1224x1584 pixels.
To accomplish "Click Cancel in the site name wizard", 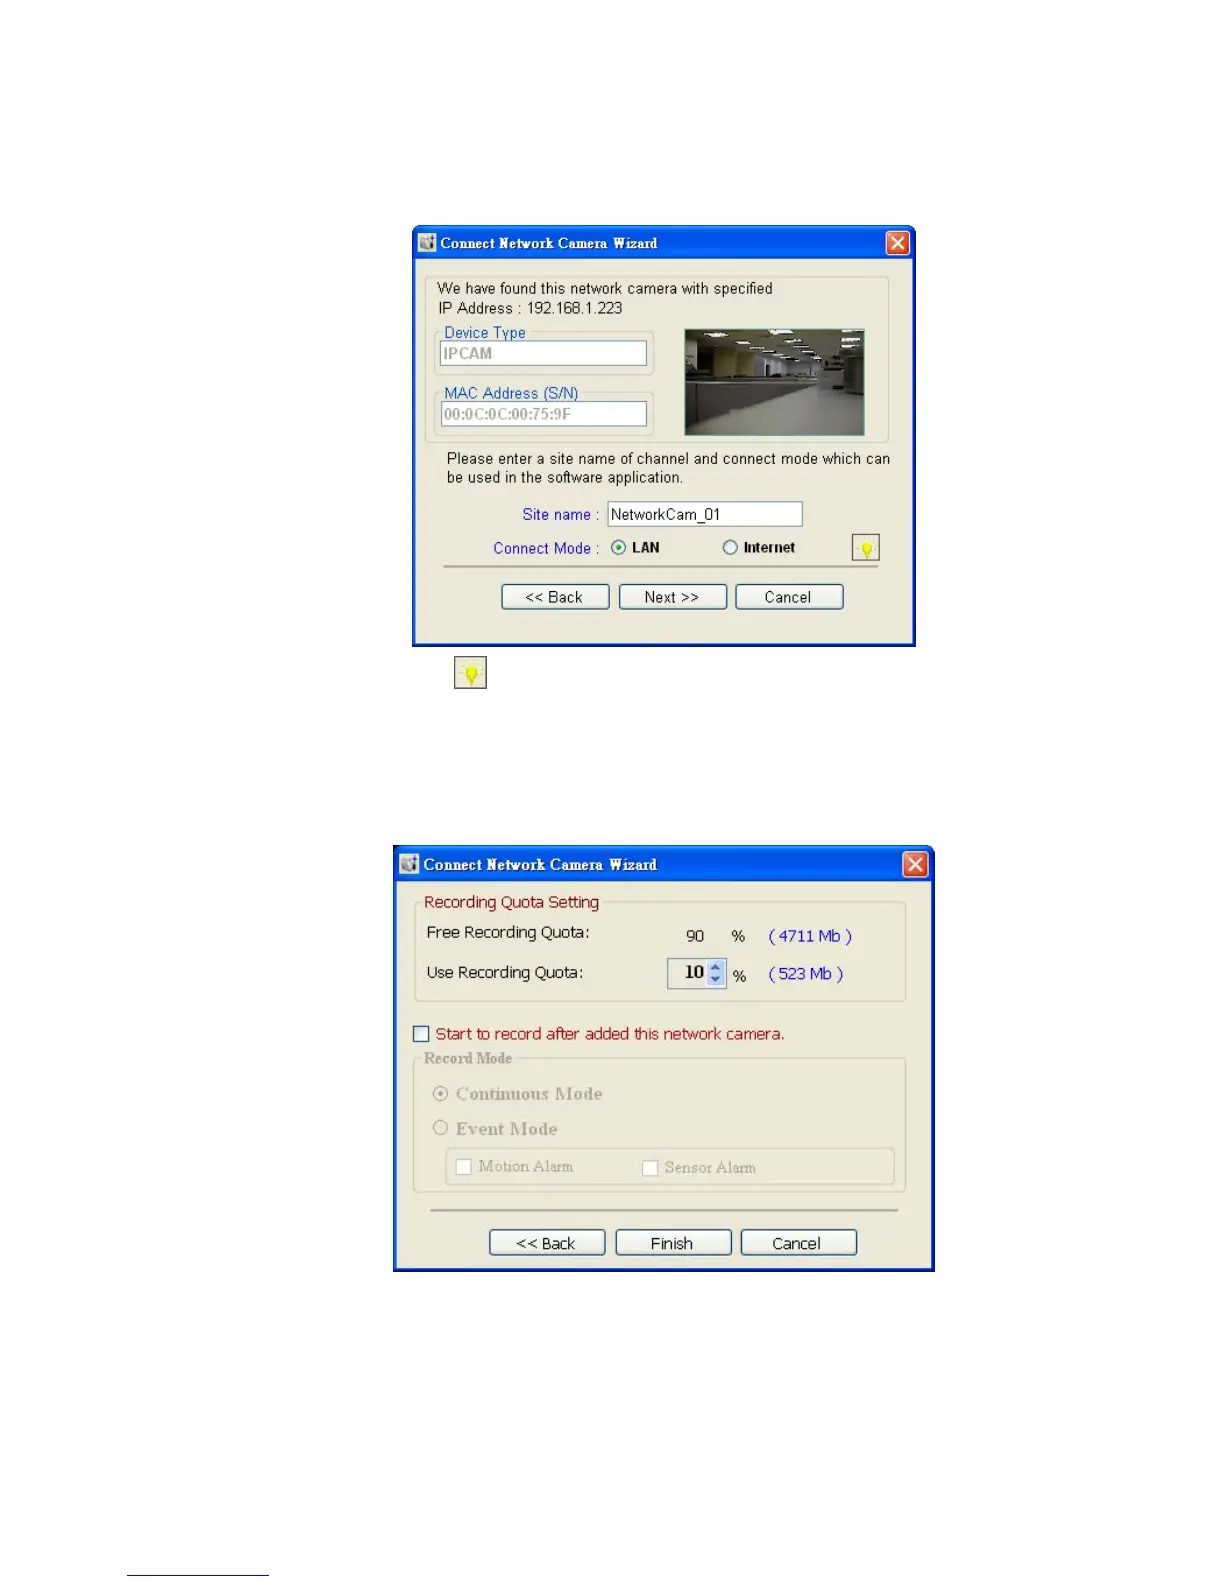I will click(789, 597).
